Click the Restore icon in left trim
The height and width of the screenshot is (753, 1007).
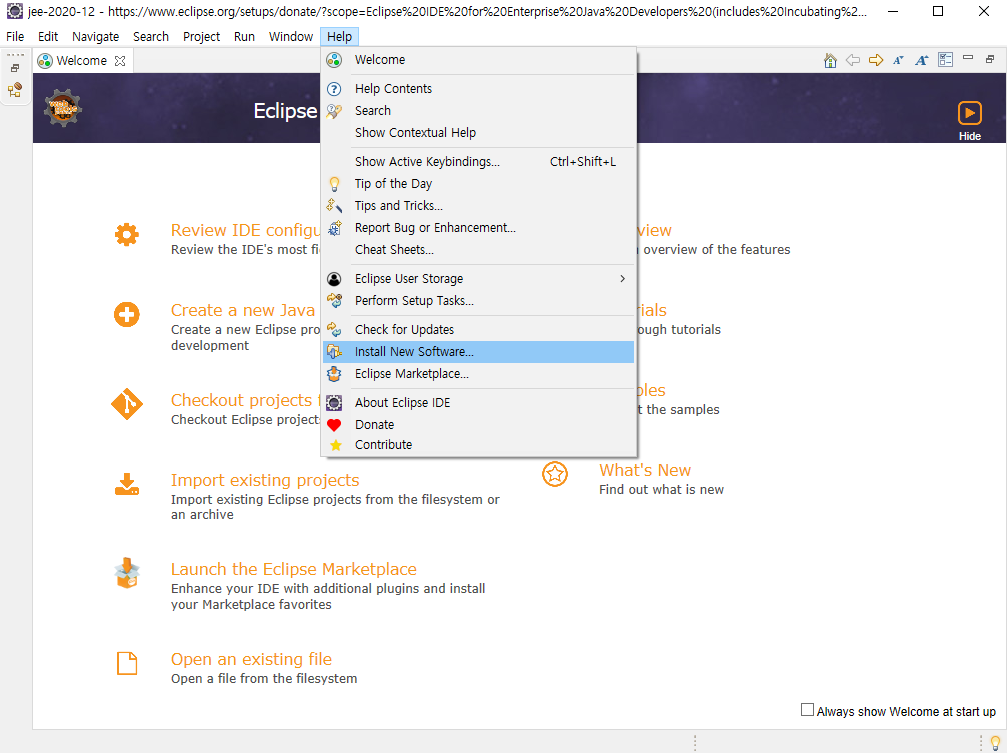(x=15, y=68)
